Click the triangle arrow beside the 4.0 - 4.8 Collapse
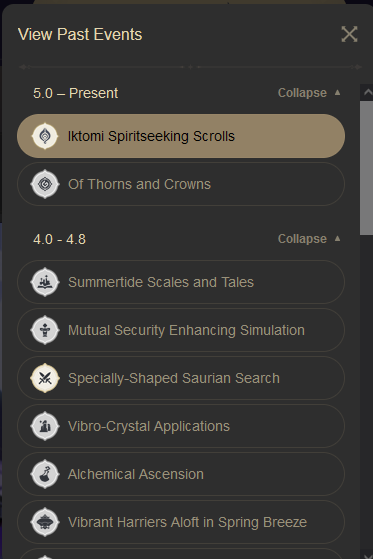Screen dimensions: 373x559 [x=337, y=239]
